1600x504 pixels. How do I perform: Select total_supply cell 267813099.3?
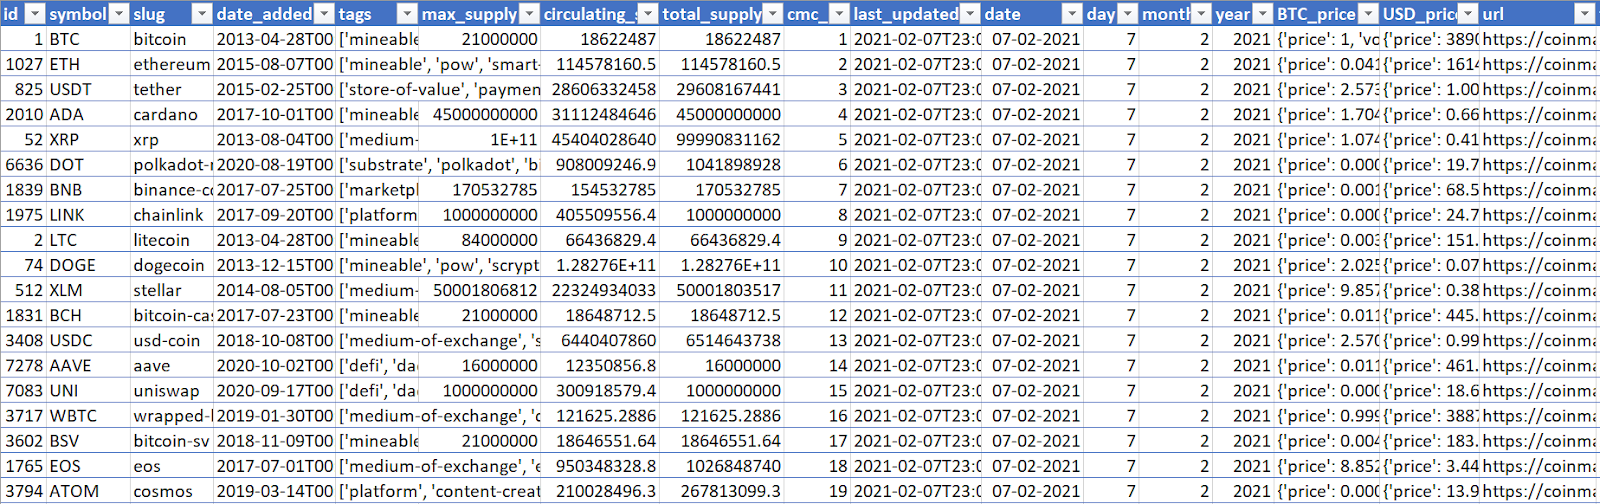pyautogui.click(x=721, y=491)
